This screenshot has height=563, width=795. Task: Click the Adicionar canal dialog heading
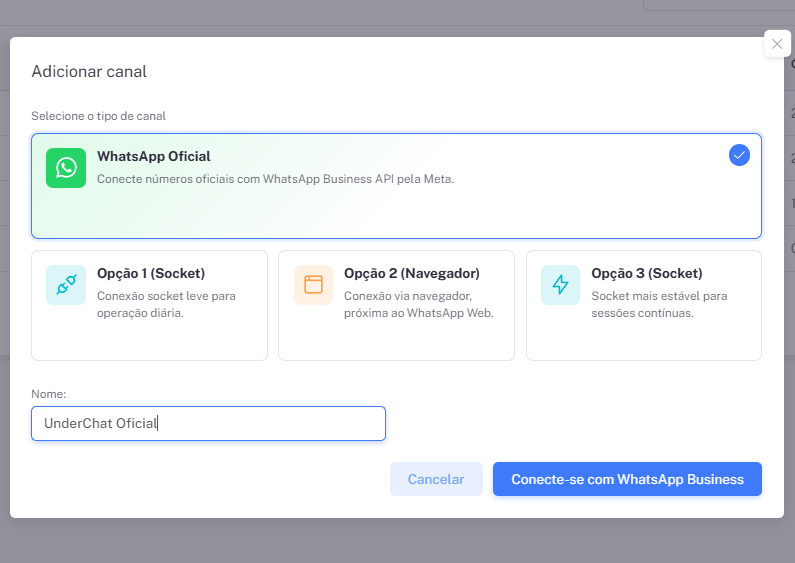[x=89, y=72]
